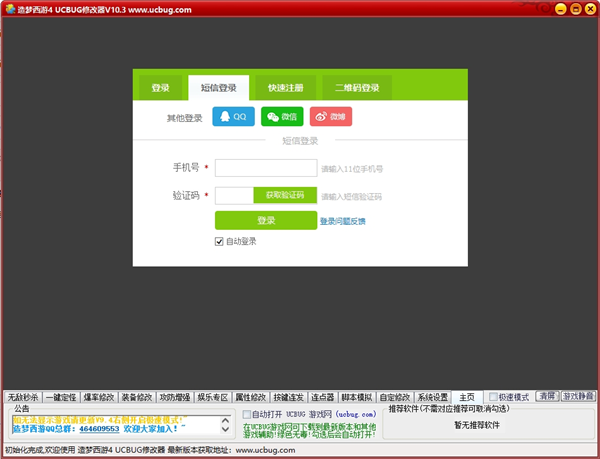
Task: Focus the 手机号 phone number field
Action: pos(266,168)
